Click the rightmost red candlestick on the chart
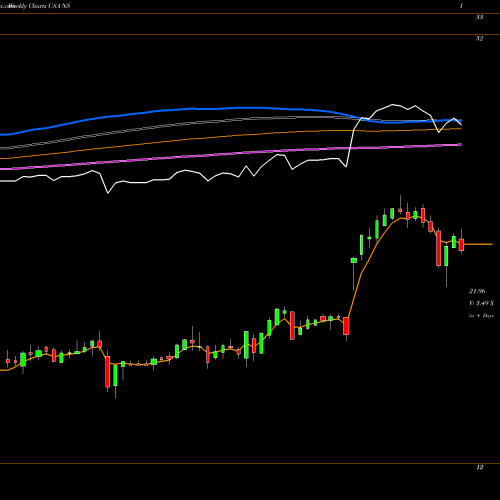 tap(461, 244)
